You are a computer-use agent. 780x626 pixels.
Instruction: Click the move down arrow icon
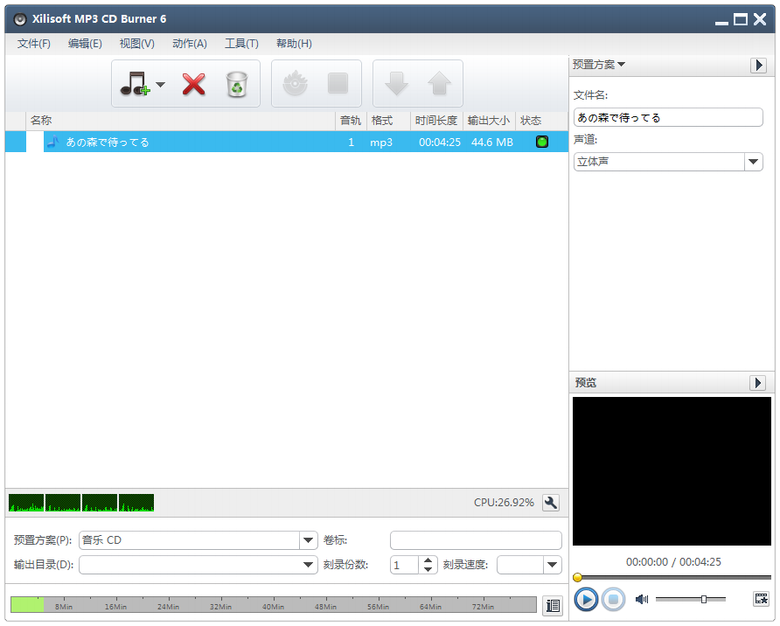[397, 84]
